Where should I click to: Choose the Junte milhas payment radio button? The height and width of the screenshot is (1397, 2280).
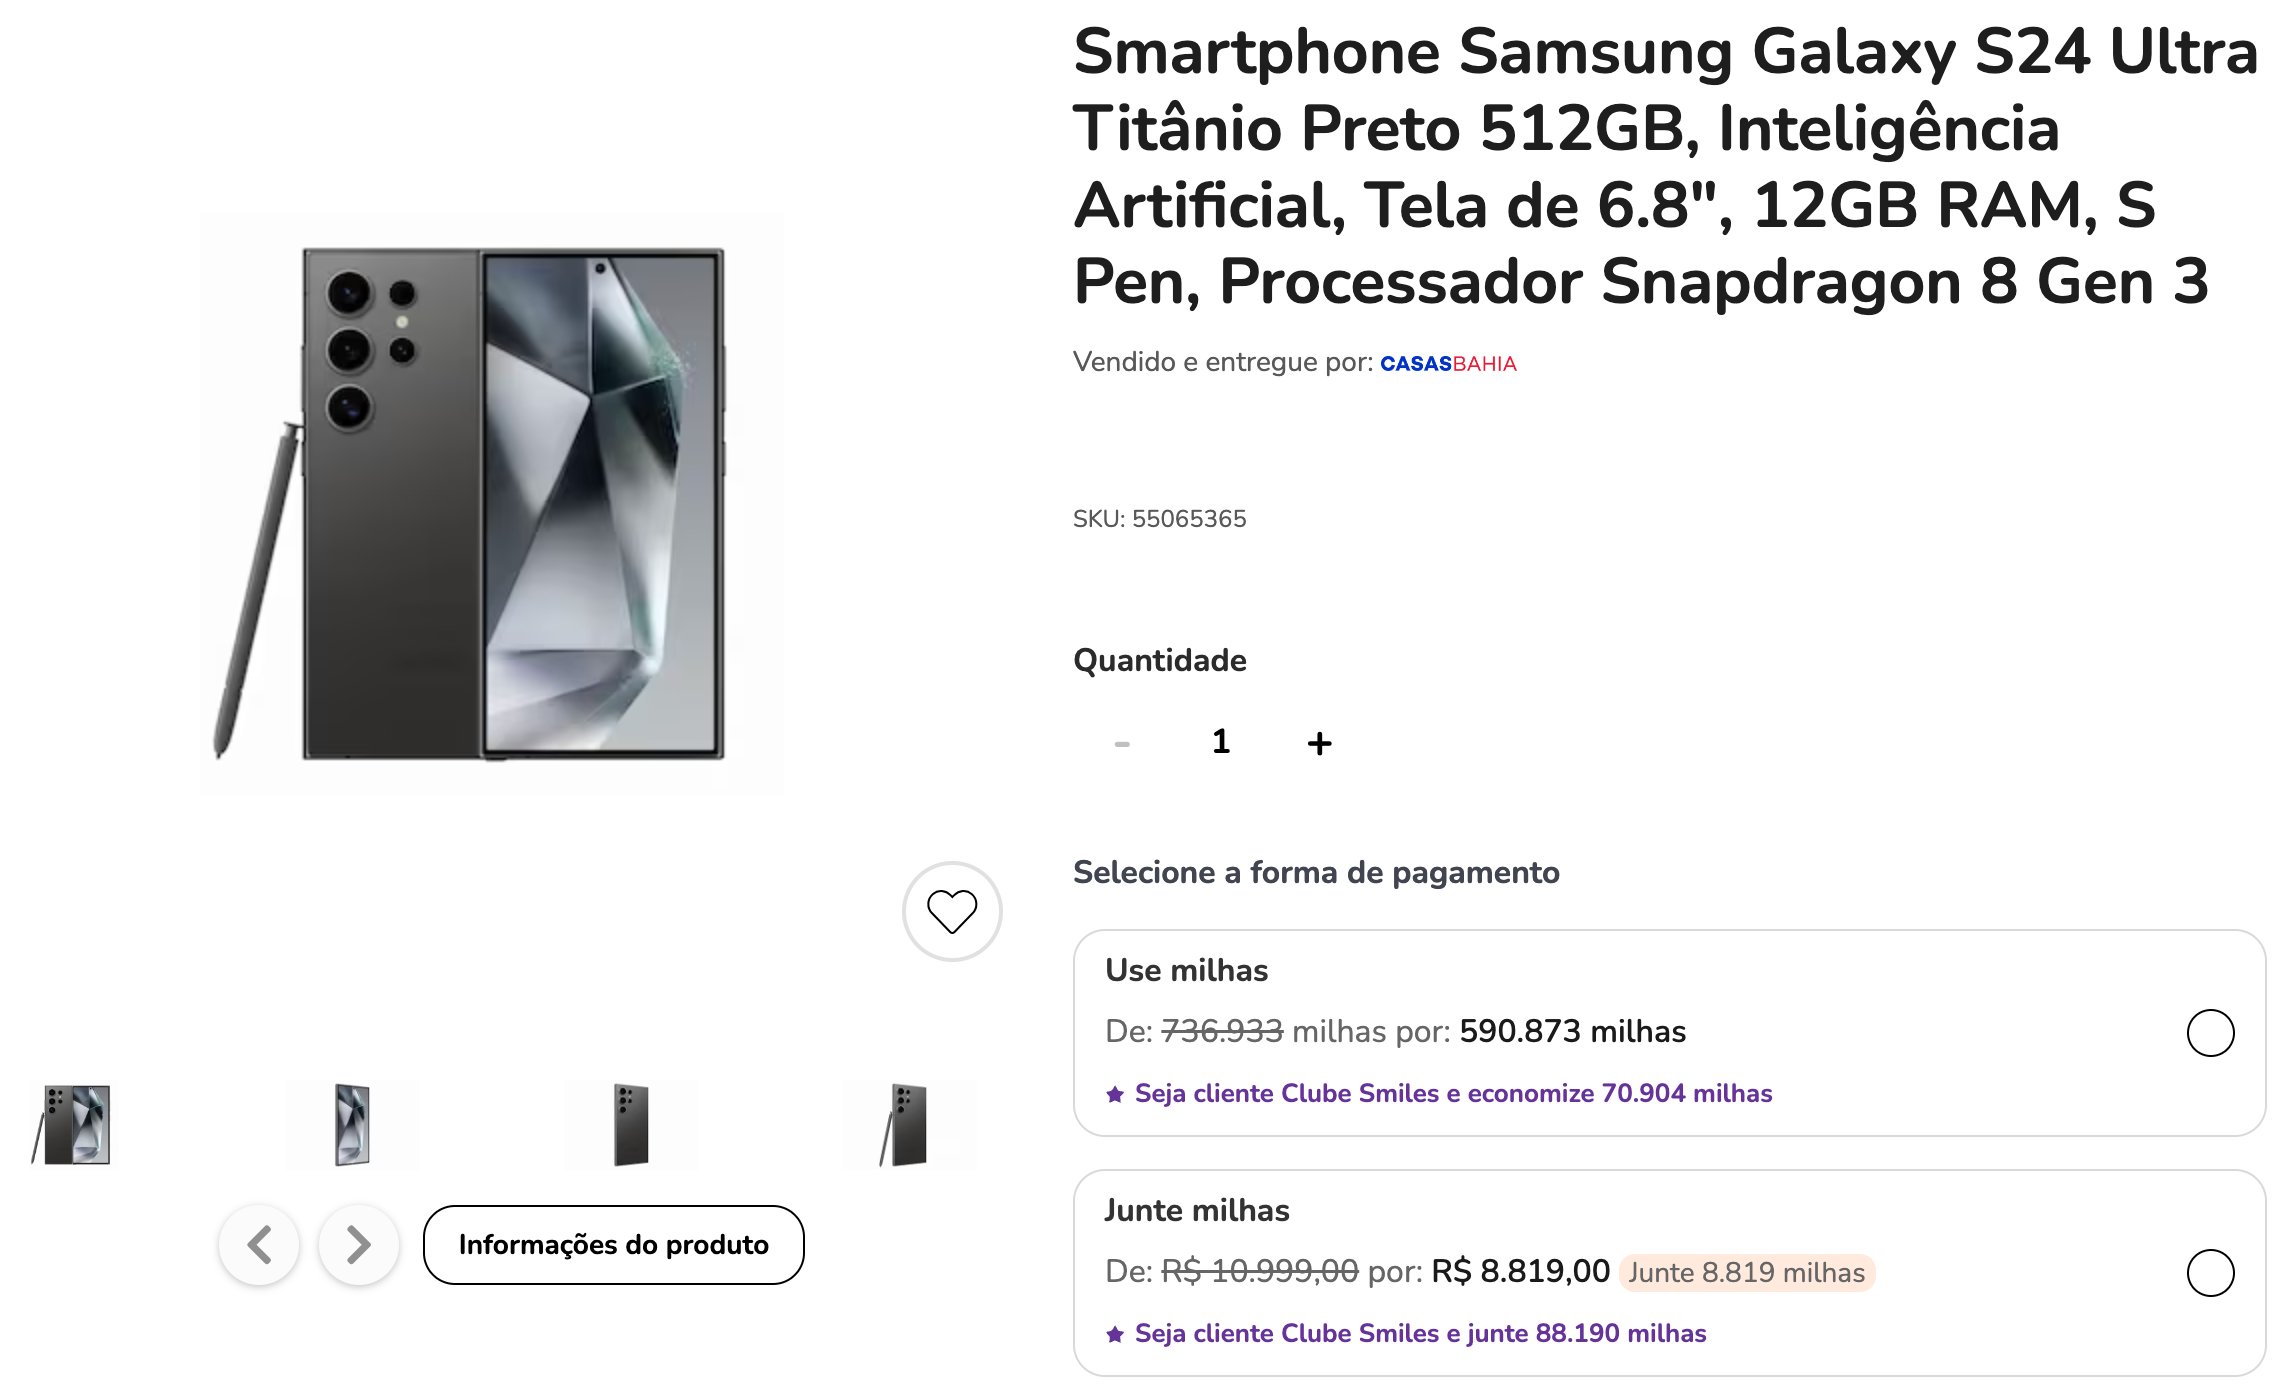tap(2210, 1273)
